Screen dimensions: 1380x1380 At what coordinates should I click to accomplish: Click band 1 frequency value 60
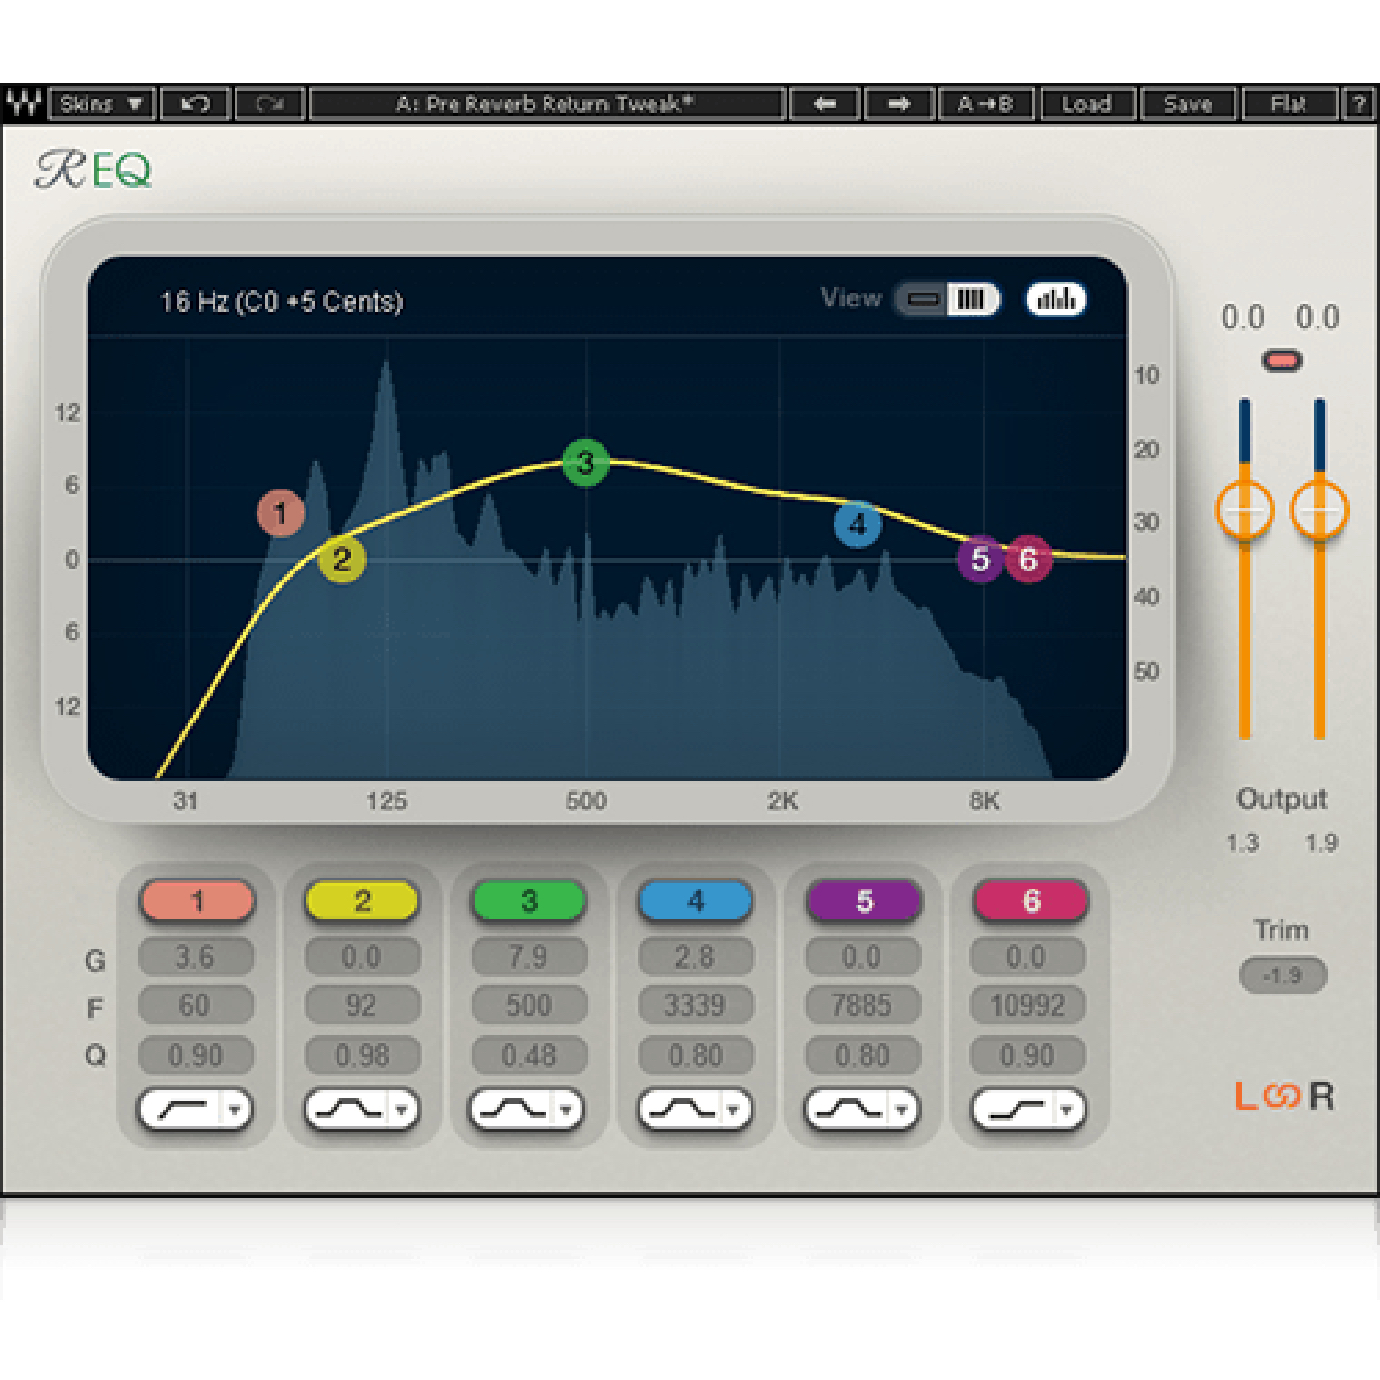coord(196,1005)
